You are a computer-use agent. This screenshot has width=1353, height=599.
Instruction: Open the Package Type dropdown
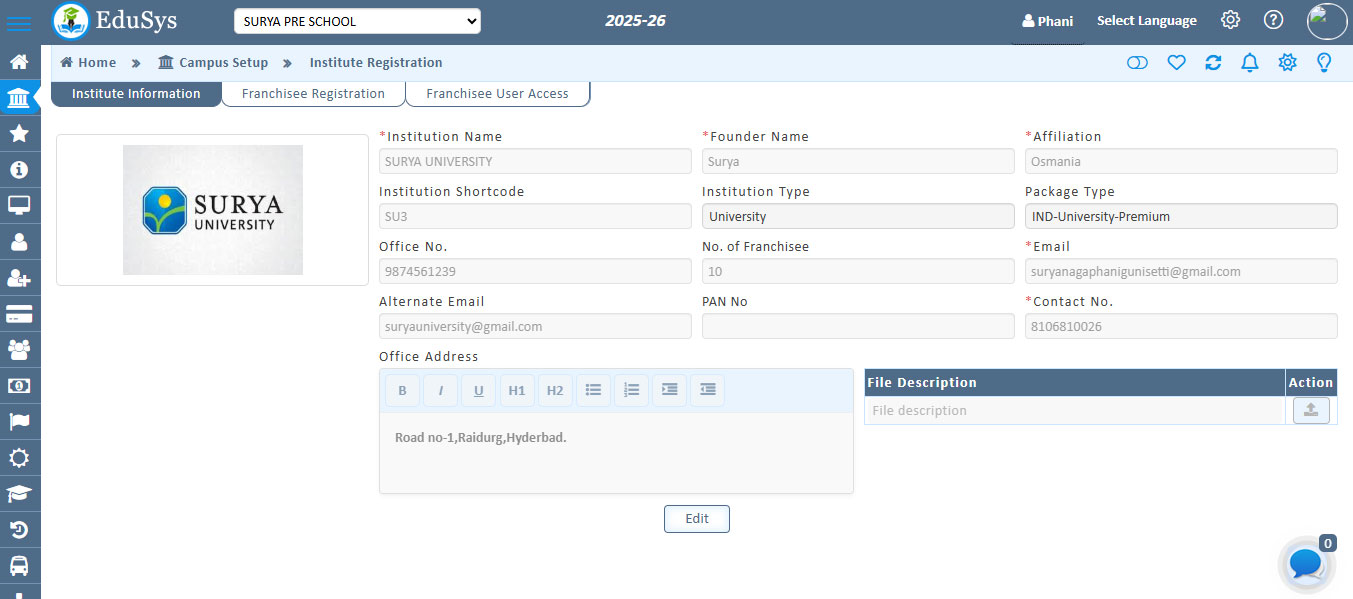coord(1180,216)
